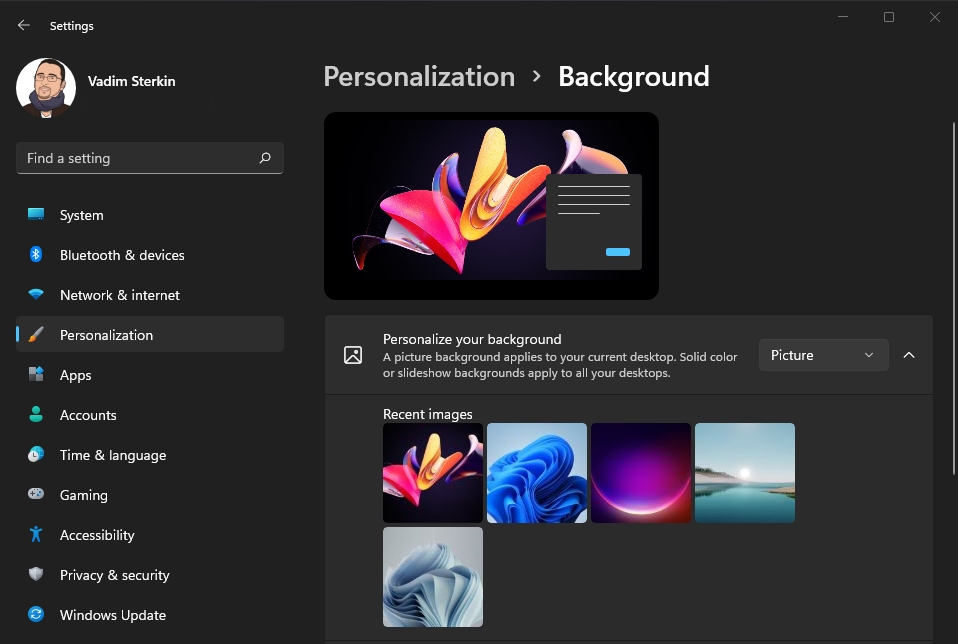Click the Bluetooth icon in sidebar
This screenshot has height=644, width=958.
point(36,254)
